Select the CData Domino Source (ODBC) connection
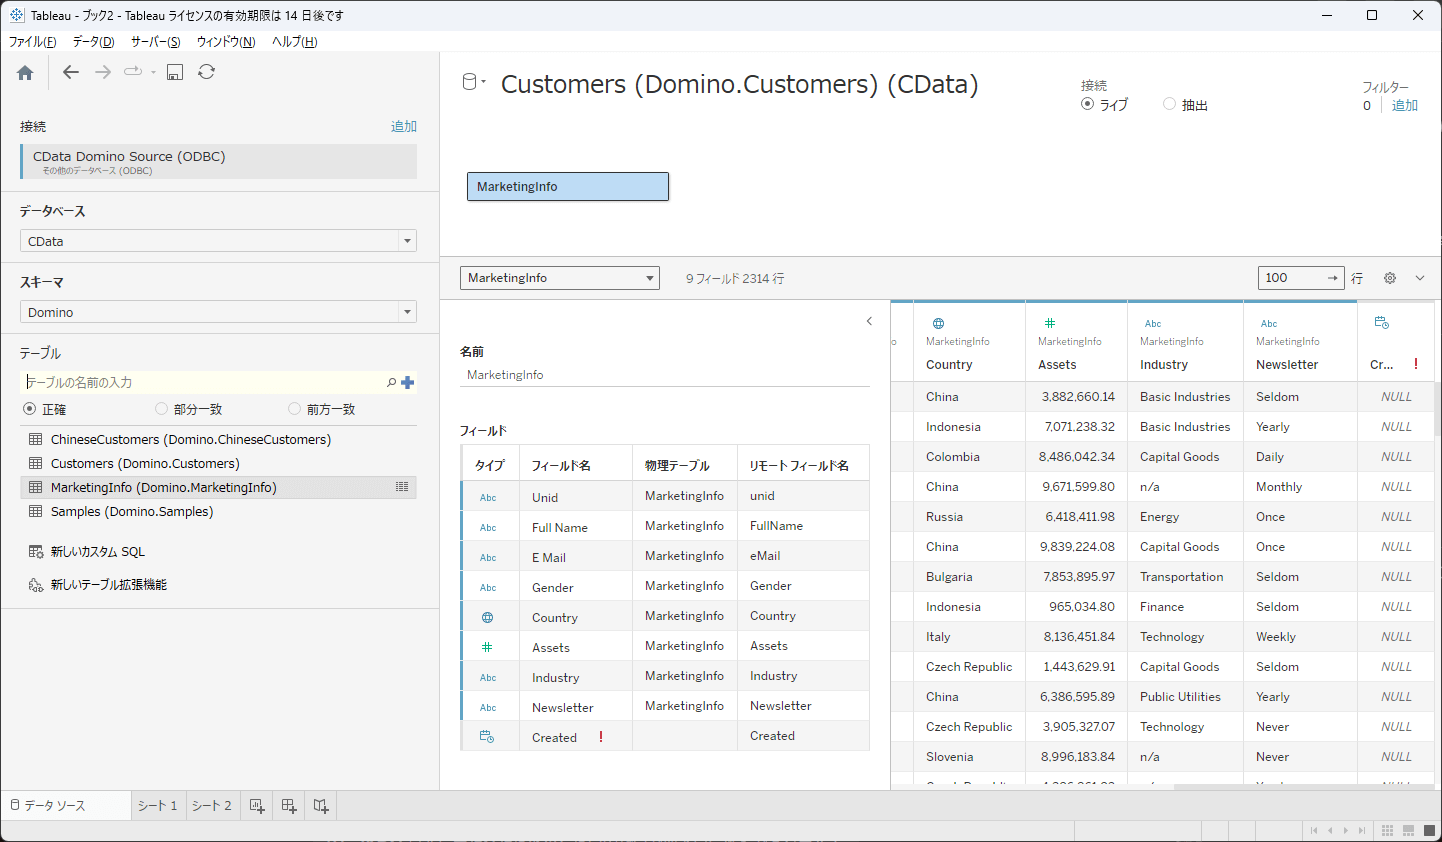Screen dimensions: 1442x842 pos(219,162)
